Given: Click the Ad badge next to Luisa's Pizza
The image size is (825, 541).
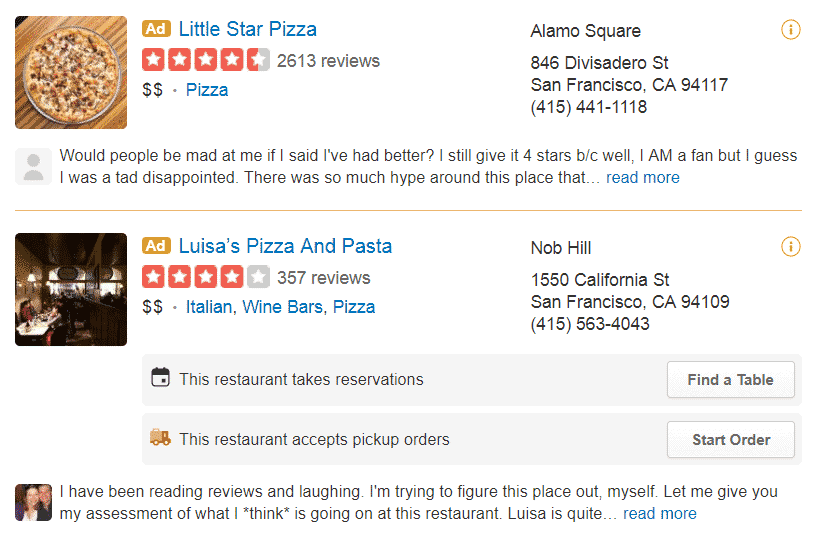Looking at the screenshot, I should (x=156, y=246).
